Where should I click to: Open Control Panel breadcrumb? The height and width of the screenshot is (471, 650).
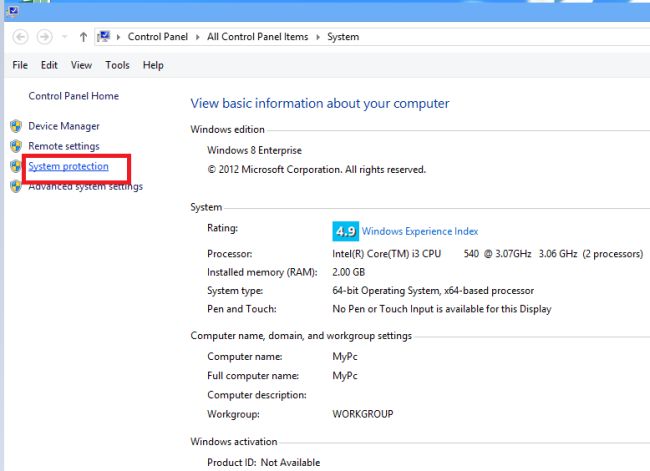158,36
